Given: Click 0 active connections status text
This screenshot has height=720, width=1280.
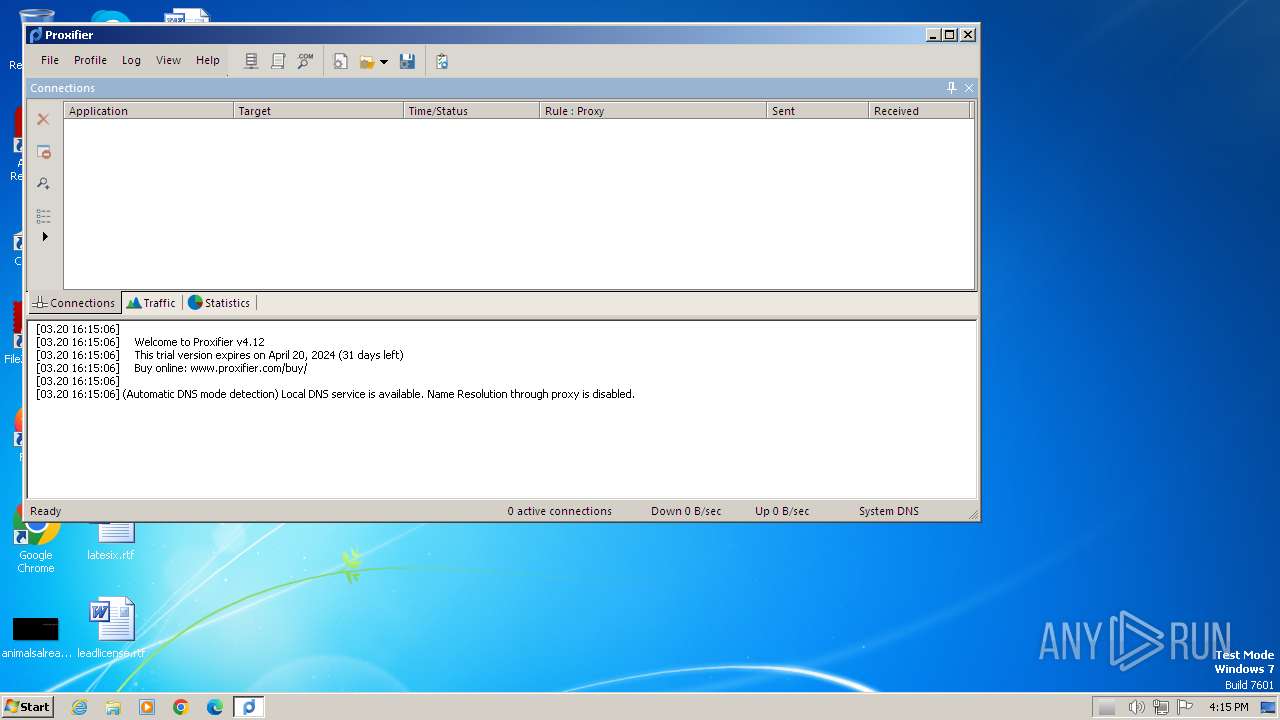Looking at the screenshot, I should 559,511.
